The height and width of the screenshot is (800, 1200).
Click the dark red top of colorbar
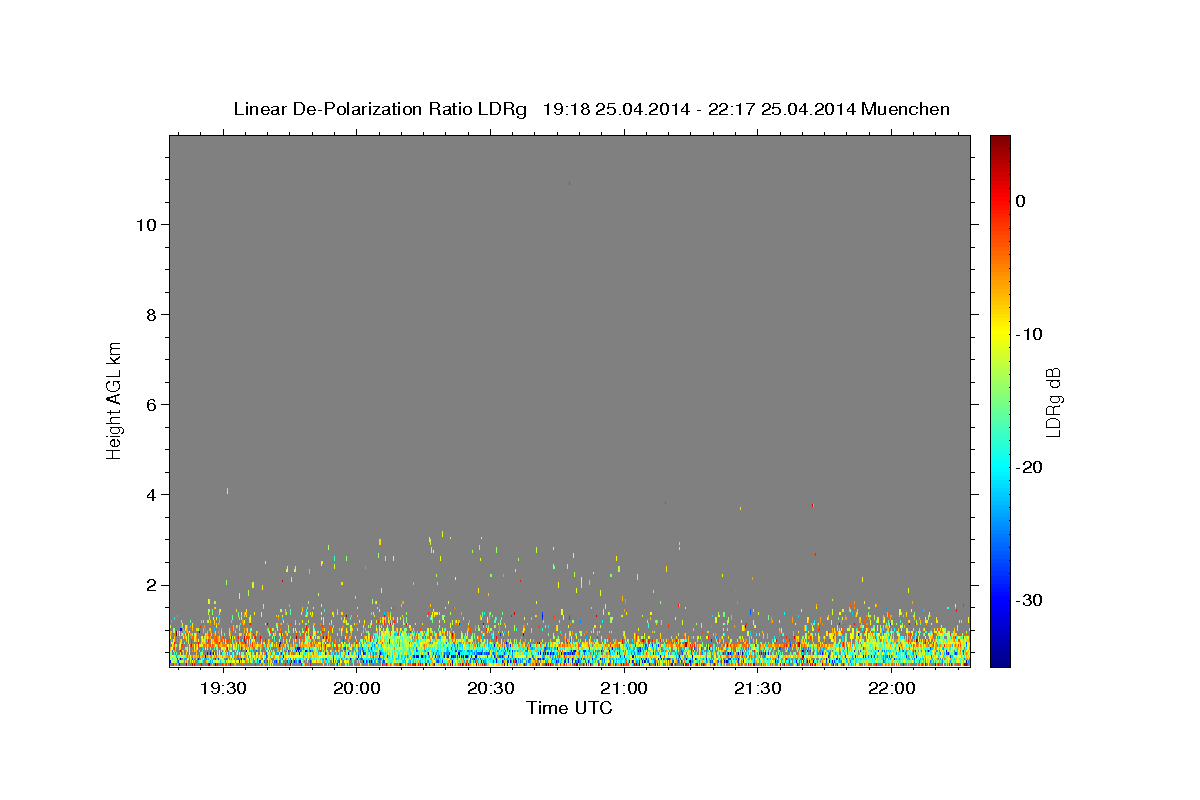coord(1000,142)
